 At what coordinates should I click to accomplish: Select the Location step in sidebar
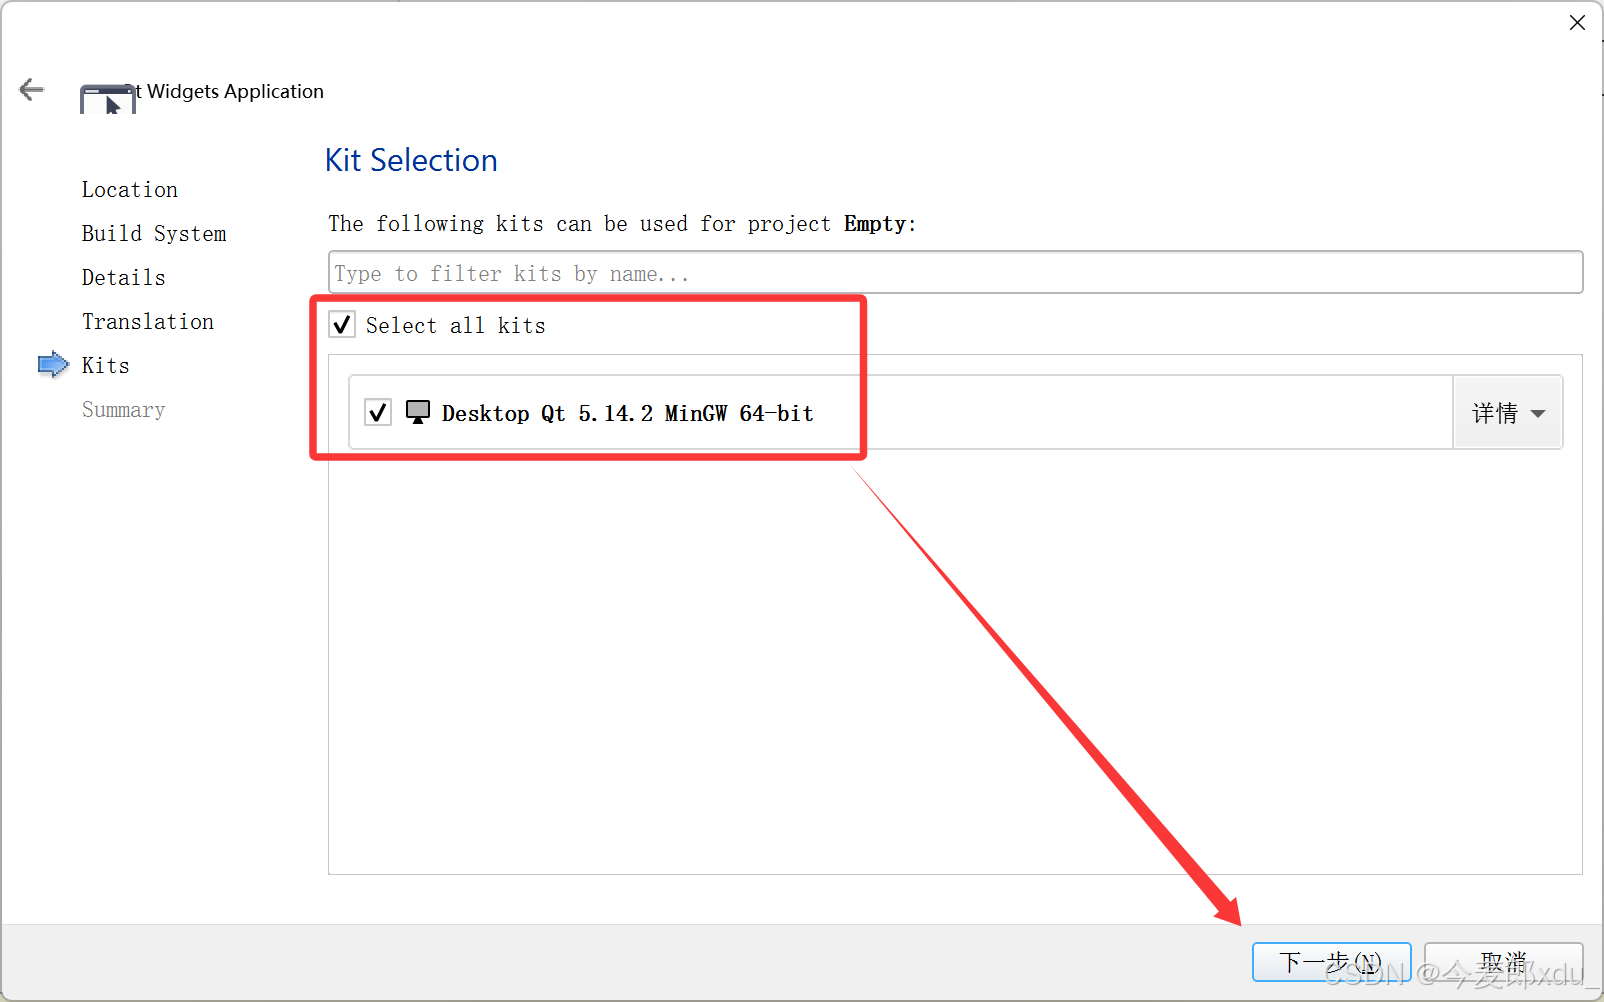(130, 190)
